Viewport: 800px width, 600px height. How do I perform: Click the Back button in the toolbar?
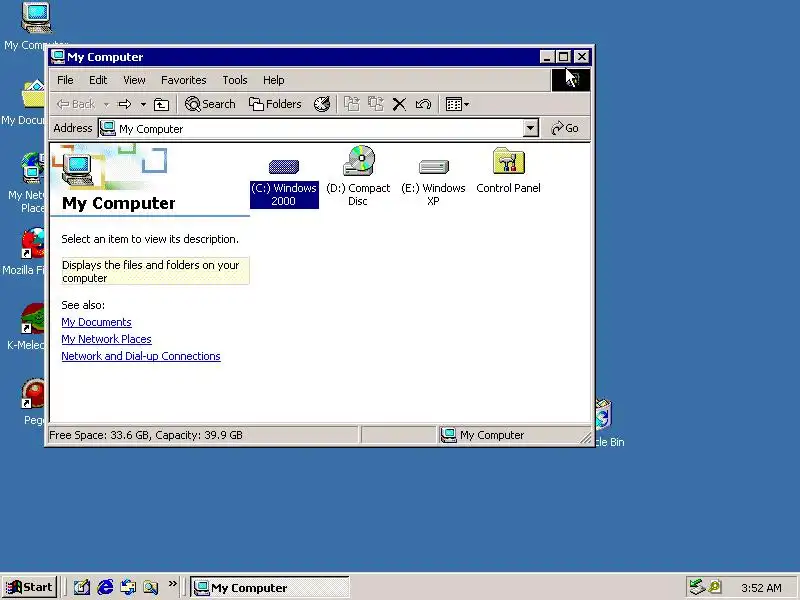point(76,105)
